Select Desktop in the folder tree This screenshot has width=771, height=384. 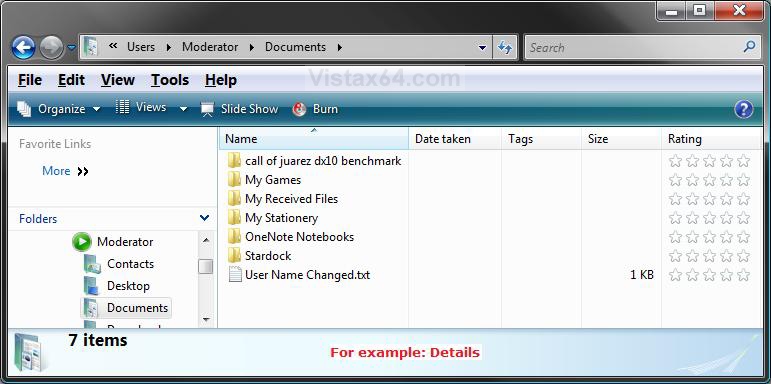tap(128, 286)
